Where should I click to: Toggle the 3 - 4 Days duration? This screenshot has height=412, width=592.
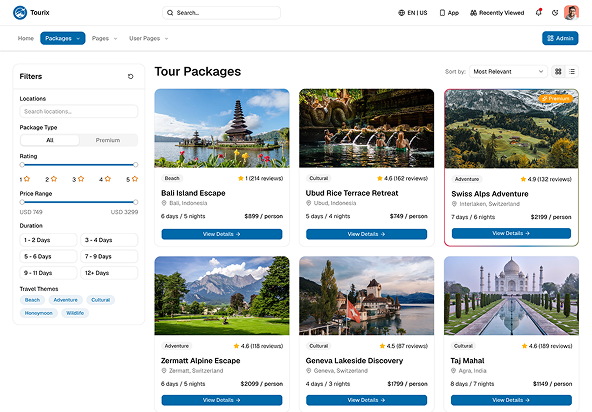pos(109,240)
